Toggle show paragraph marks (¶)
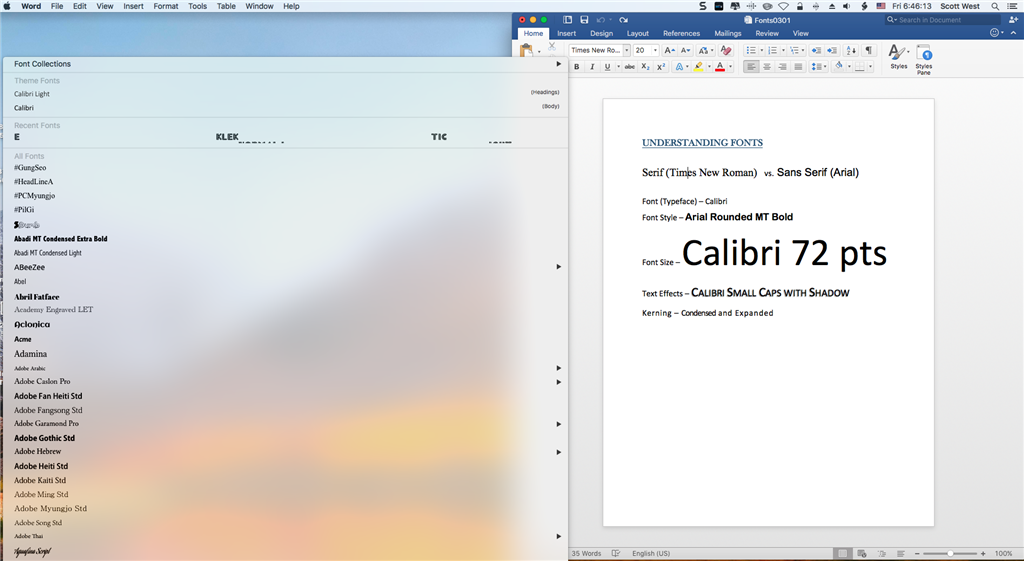Image resolution: width=1024 pixels, height=561 pixels. pyautogui.click(x=869, y=50)
